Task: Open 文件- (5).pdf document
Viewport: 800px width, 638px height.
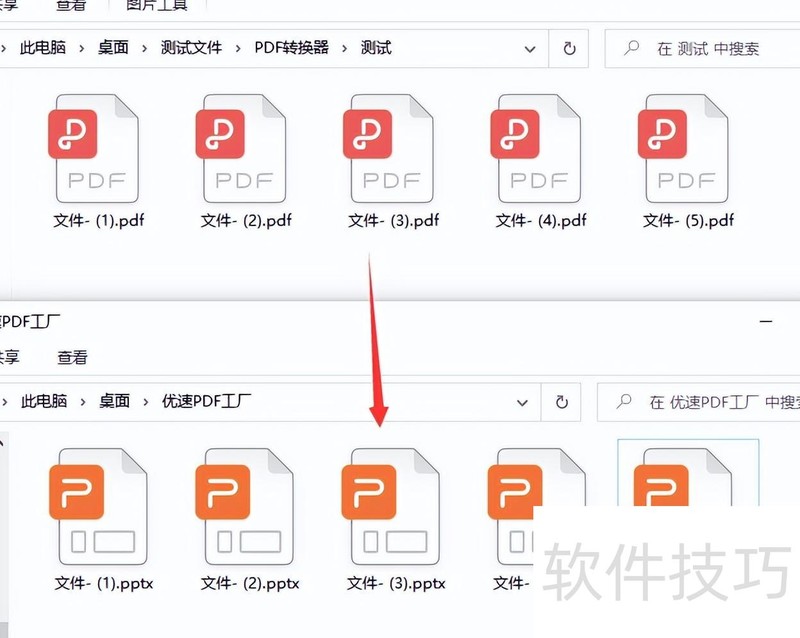Action: (685, 150)
